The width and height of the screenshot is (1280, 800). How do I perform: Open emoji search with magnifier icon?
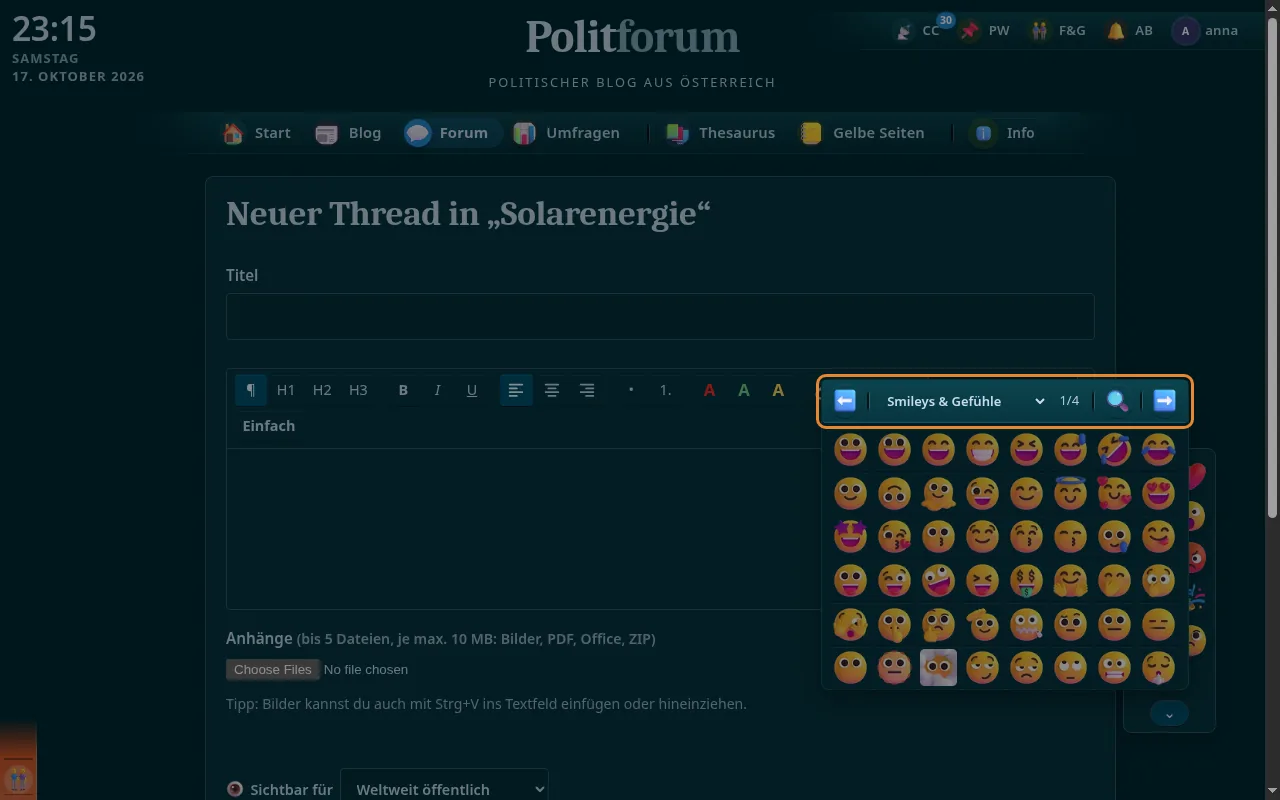pyautogui.click(x=1118, y=401)
